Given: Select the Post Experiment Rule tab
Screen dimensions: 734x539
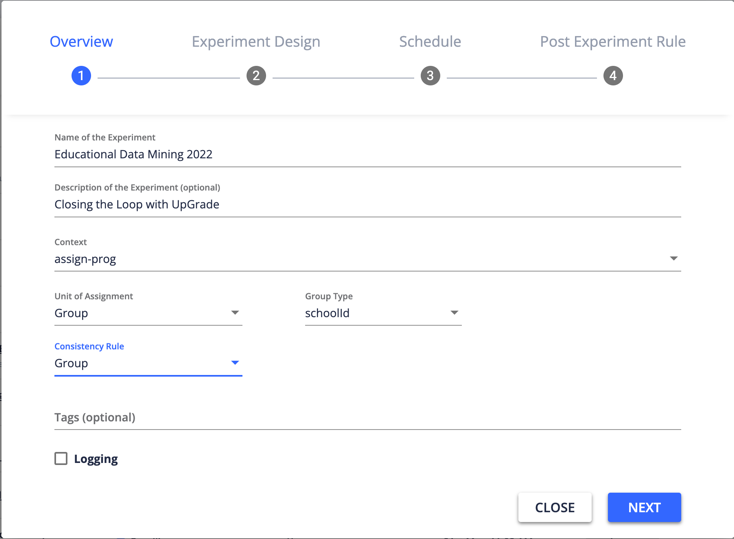Looking at the screenshot, I should (613, 41).
